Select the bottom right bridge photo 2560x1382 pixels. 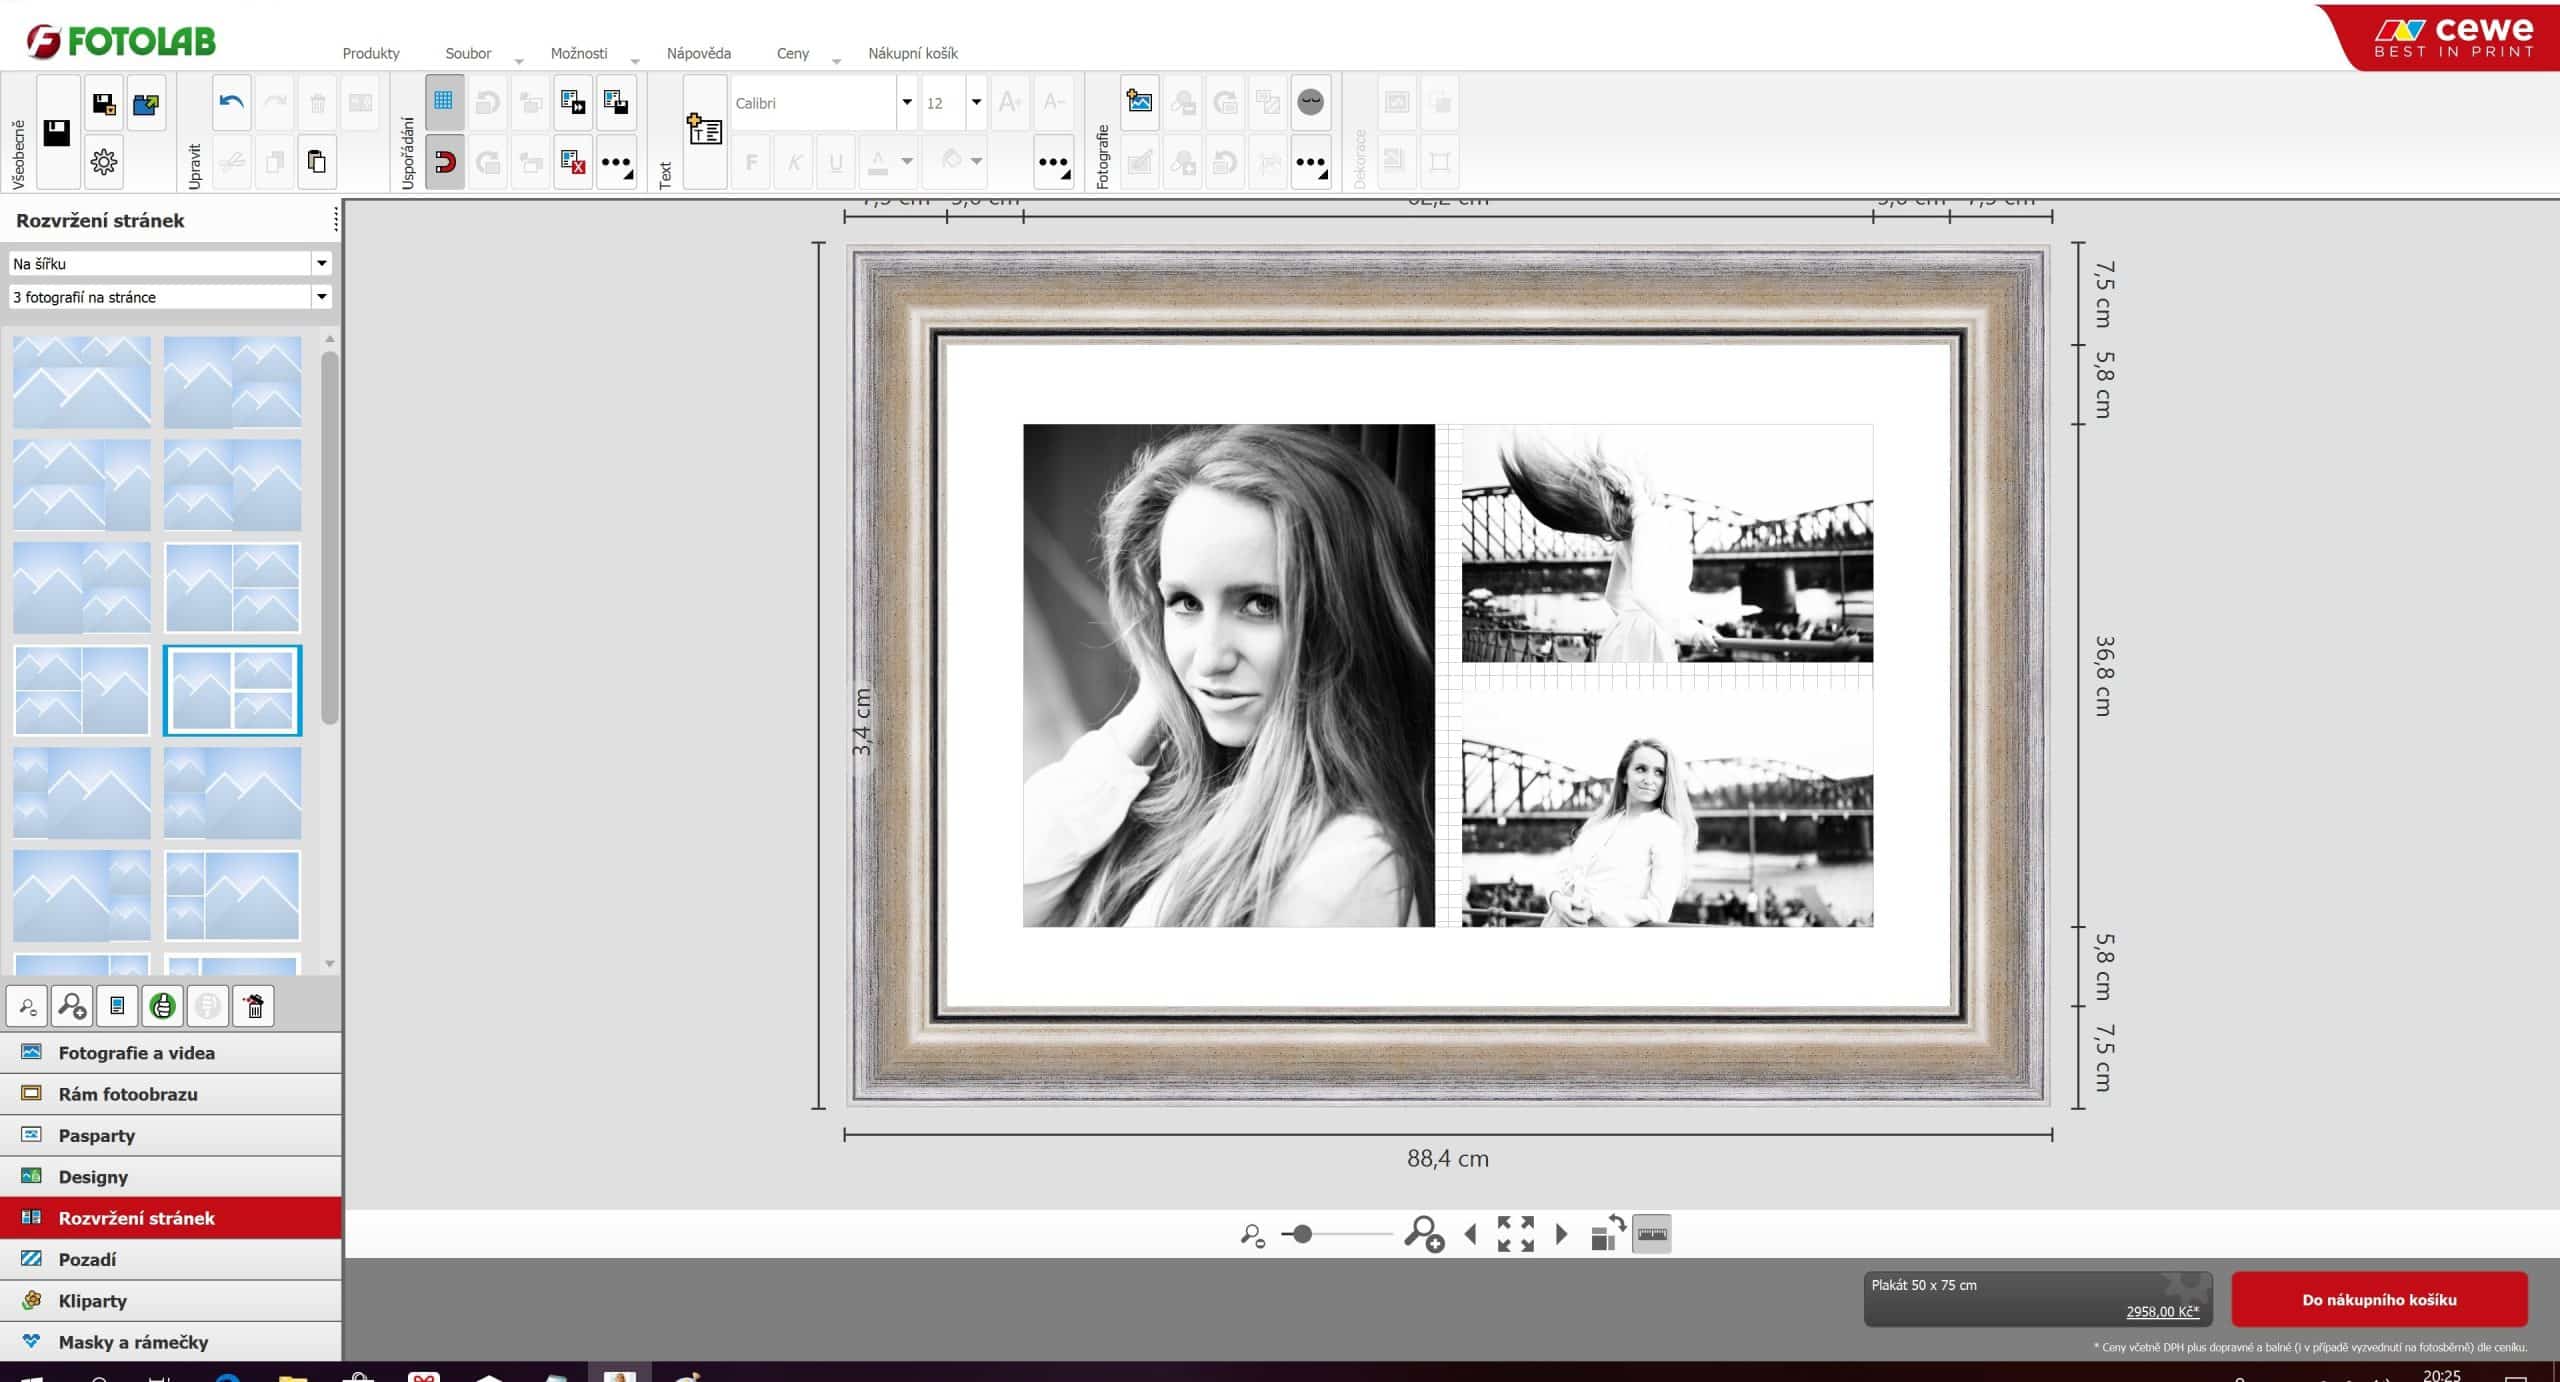pyautogui.click(x=1667, y=809)
